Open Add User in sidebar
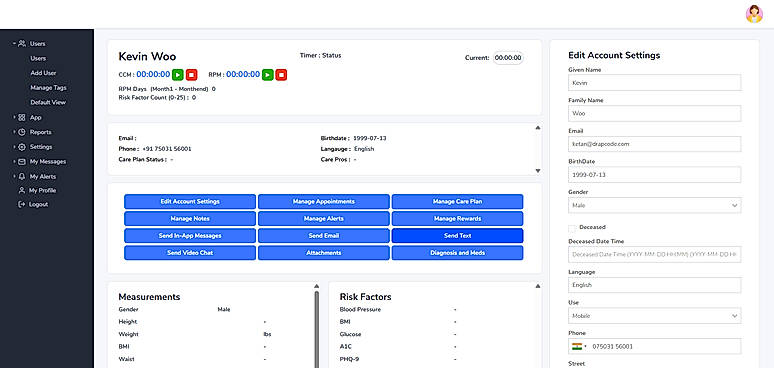This screenshot has width=774, height=368. pyautogui.click(x=43, y=73)
